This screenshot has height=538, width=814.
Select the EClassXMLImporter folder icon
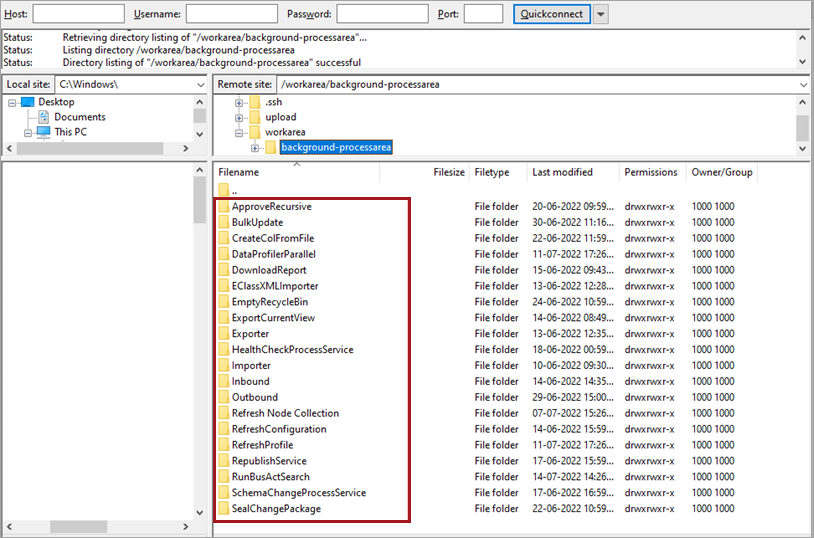click(x=224, y=286)
